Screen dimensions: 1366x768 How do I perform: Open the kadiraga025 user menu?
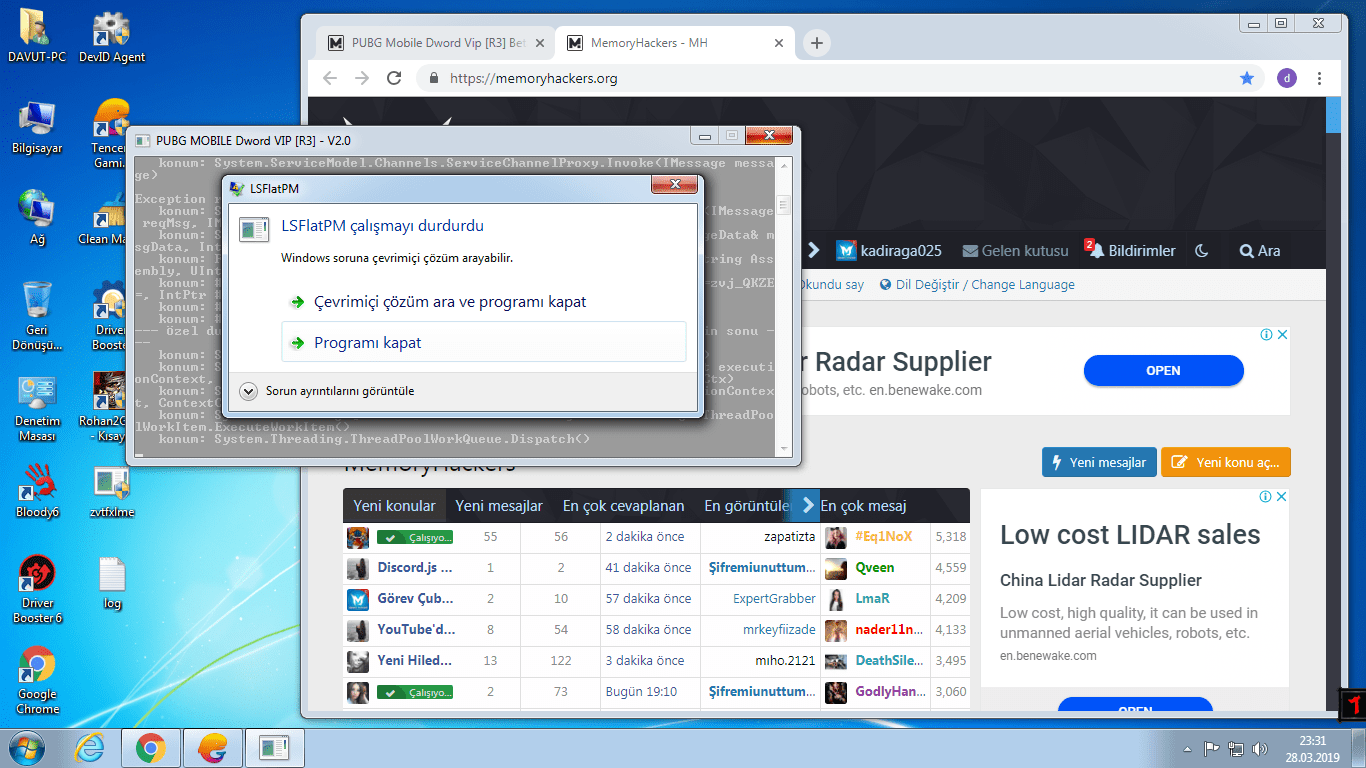(889, 251)
